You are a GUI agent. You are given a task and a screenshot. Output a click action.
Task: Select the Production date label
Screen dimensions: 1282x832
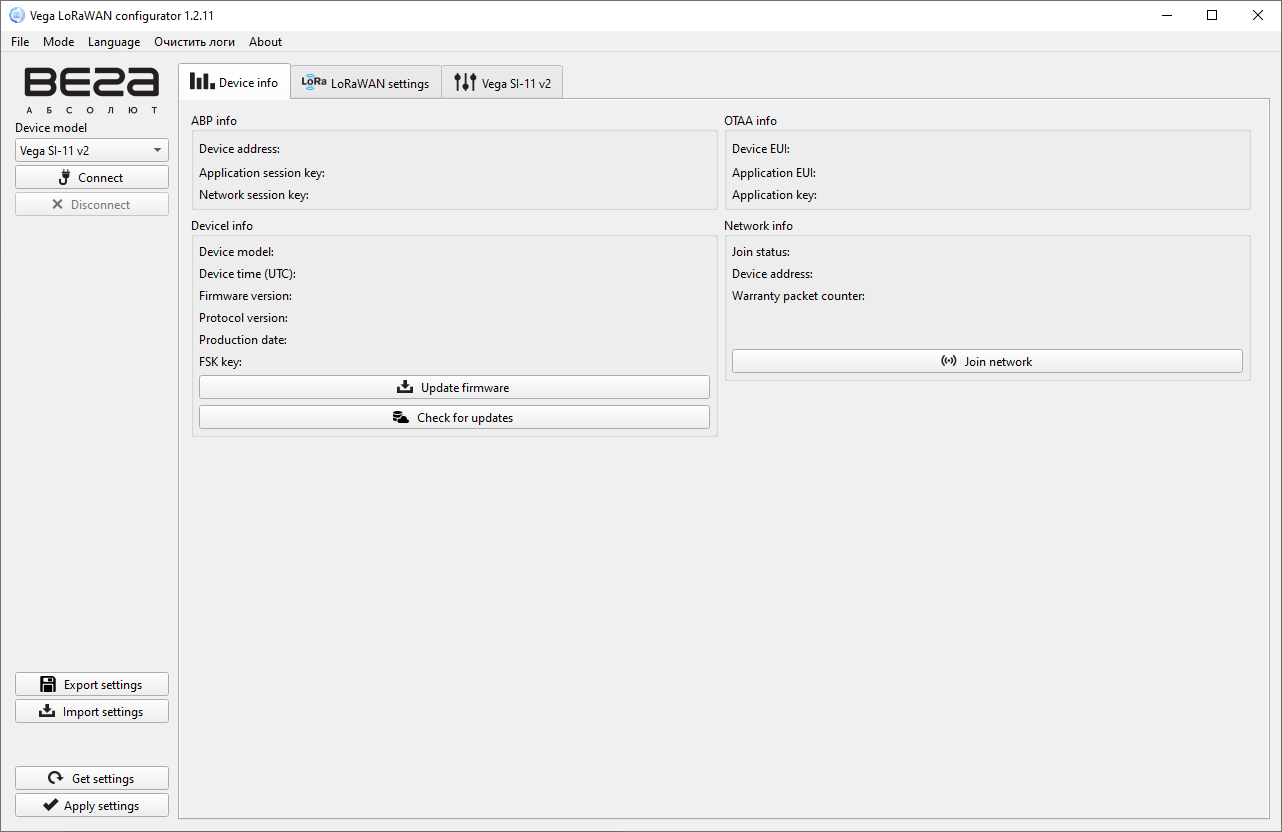[x=243, y=340]
